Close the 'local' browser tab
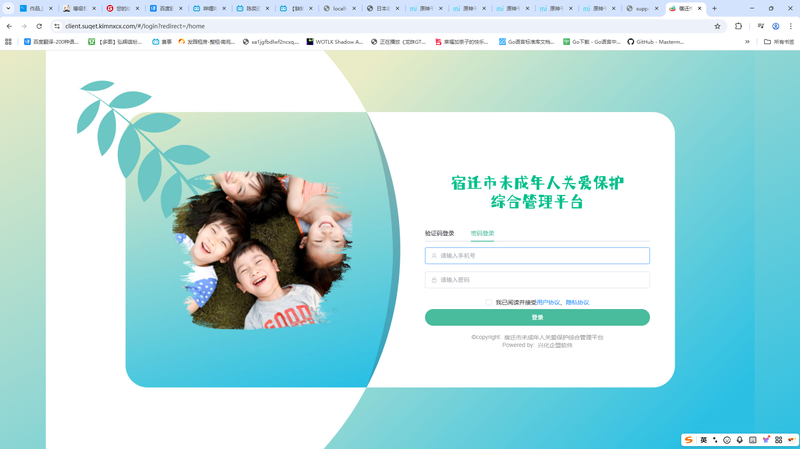The height and width of the screenshot is (449, 800). [x=354, y=8]
